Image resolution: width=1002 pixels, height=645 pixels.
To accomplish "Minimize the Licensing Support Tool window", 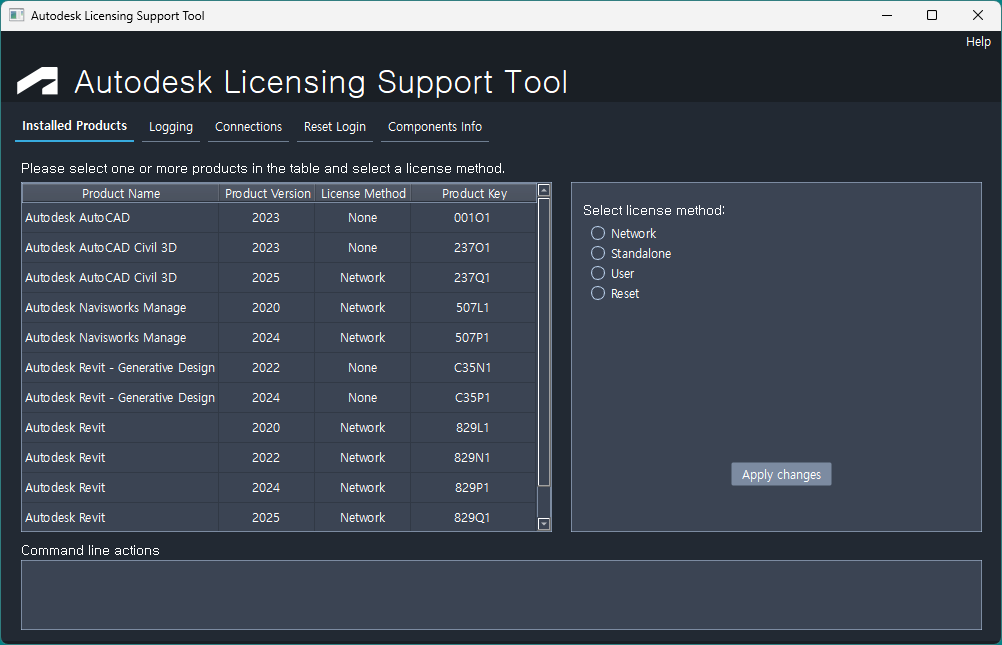I will (887, 15).
